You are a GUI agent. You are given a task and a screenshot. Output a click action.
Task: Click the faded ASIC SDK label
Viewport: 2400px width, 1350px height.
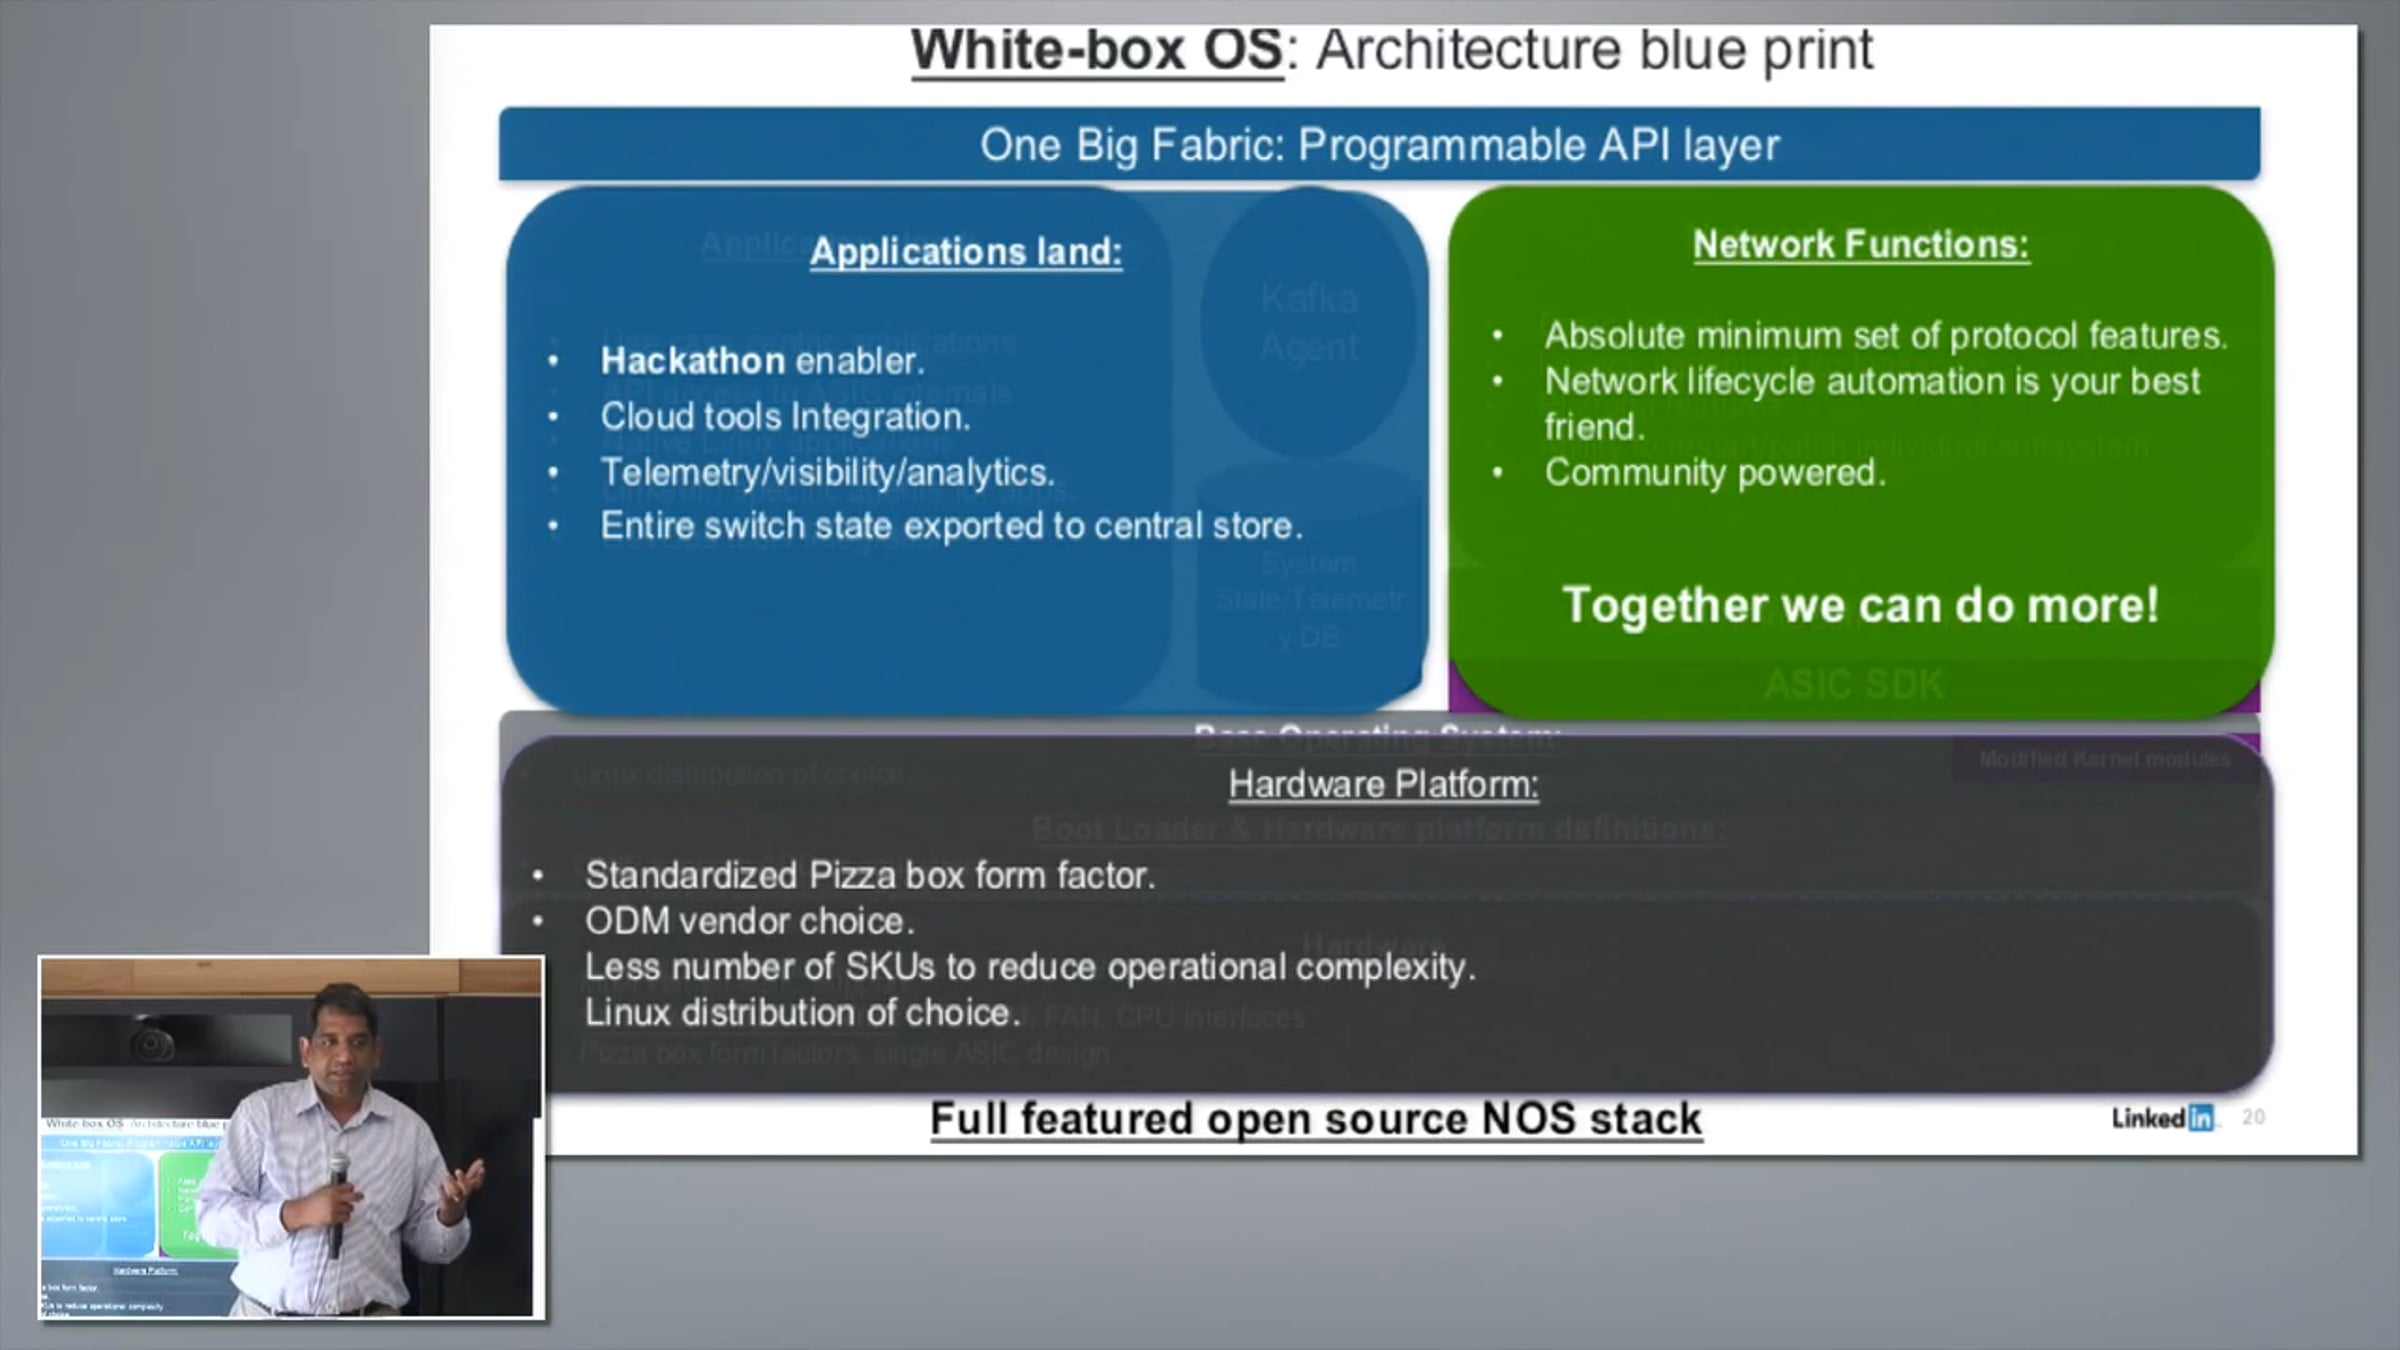click(x=1853, y=685)
